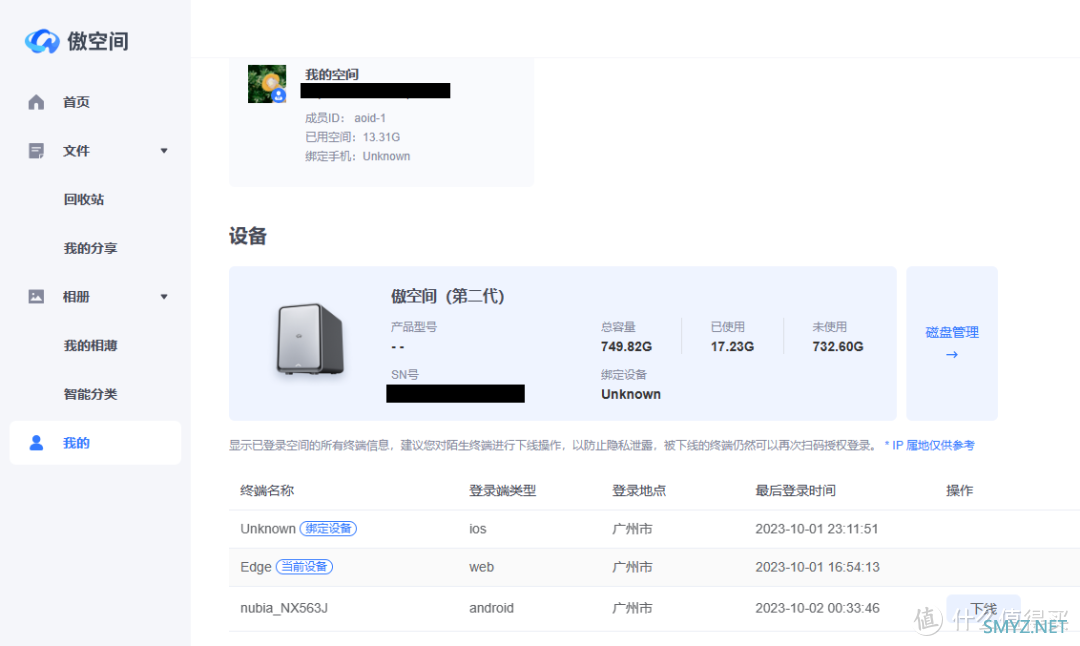Click the * IP 属地仅供参考 note
1080x646 pixels.
click(929, 446)
